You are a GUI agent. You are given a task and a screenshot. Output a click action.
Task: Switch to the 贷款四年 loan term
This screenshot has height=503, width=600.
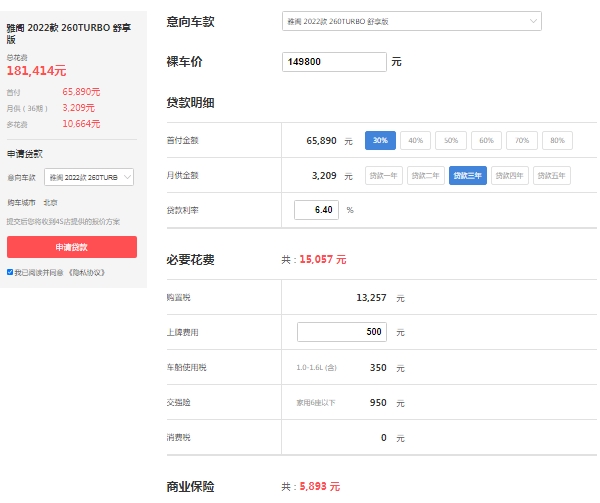click(x=509, y=176)
